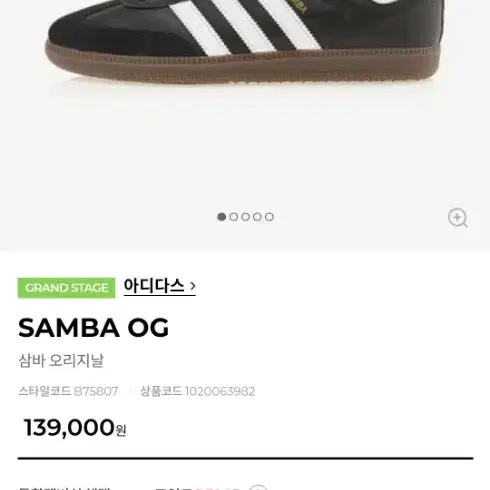Show the fifth and last carousel dot
The width and height of the screenshot is (490, 490).
tap(269, 217)
